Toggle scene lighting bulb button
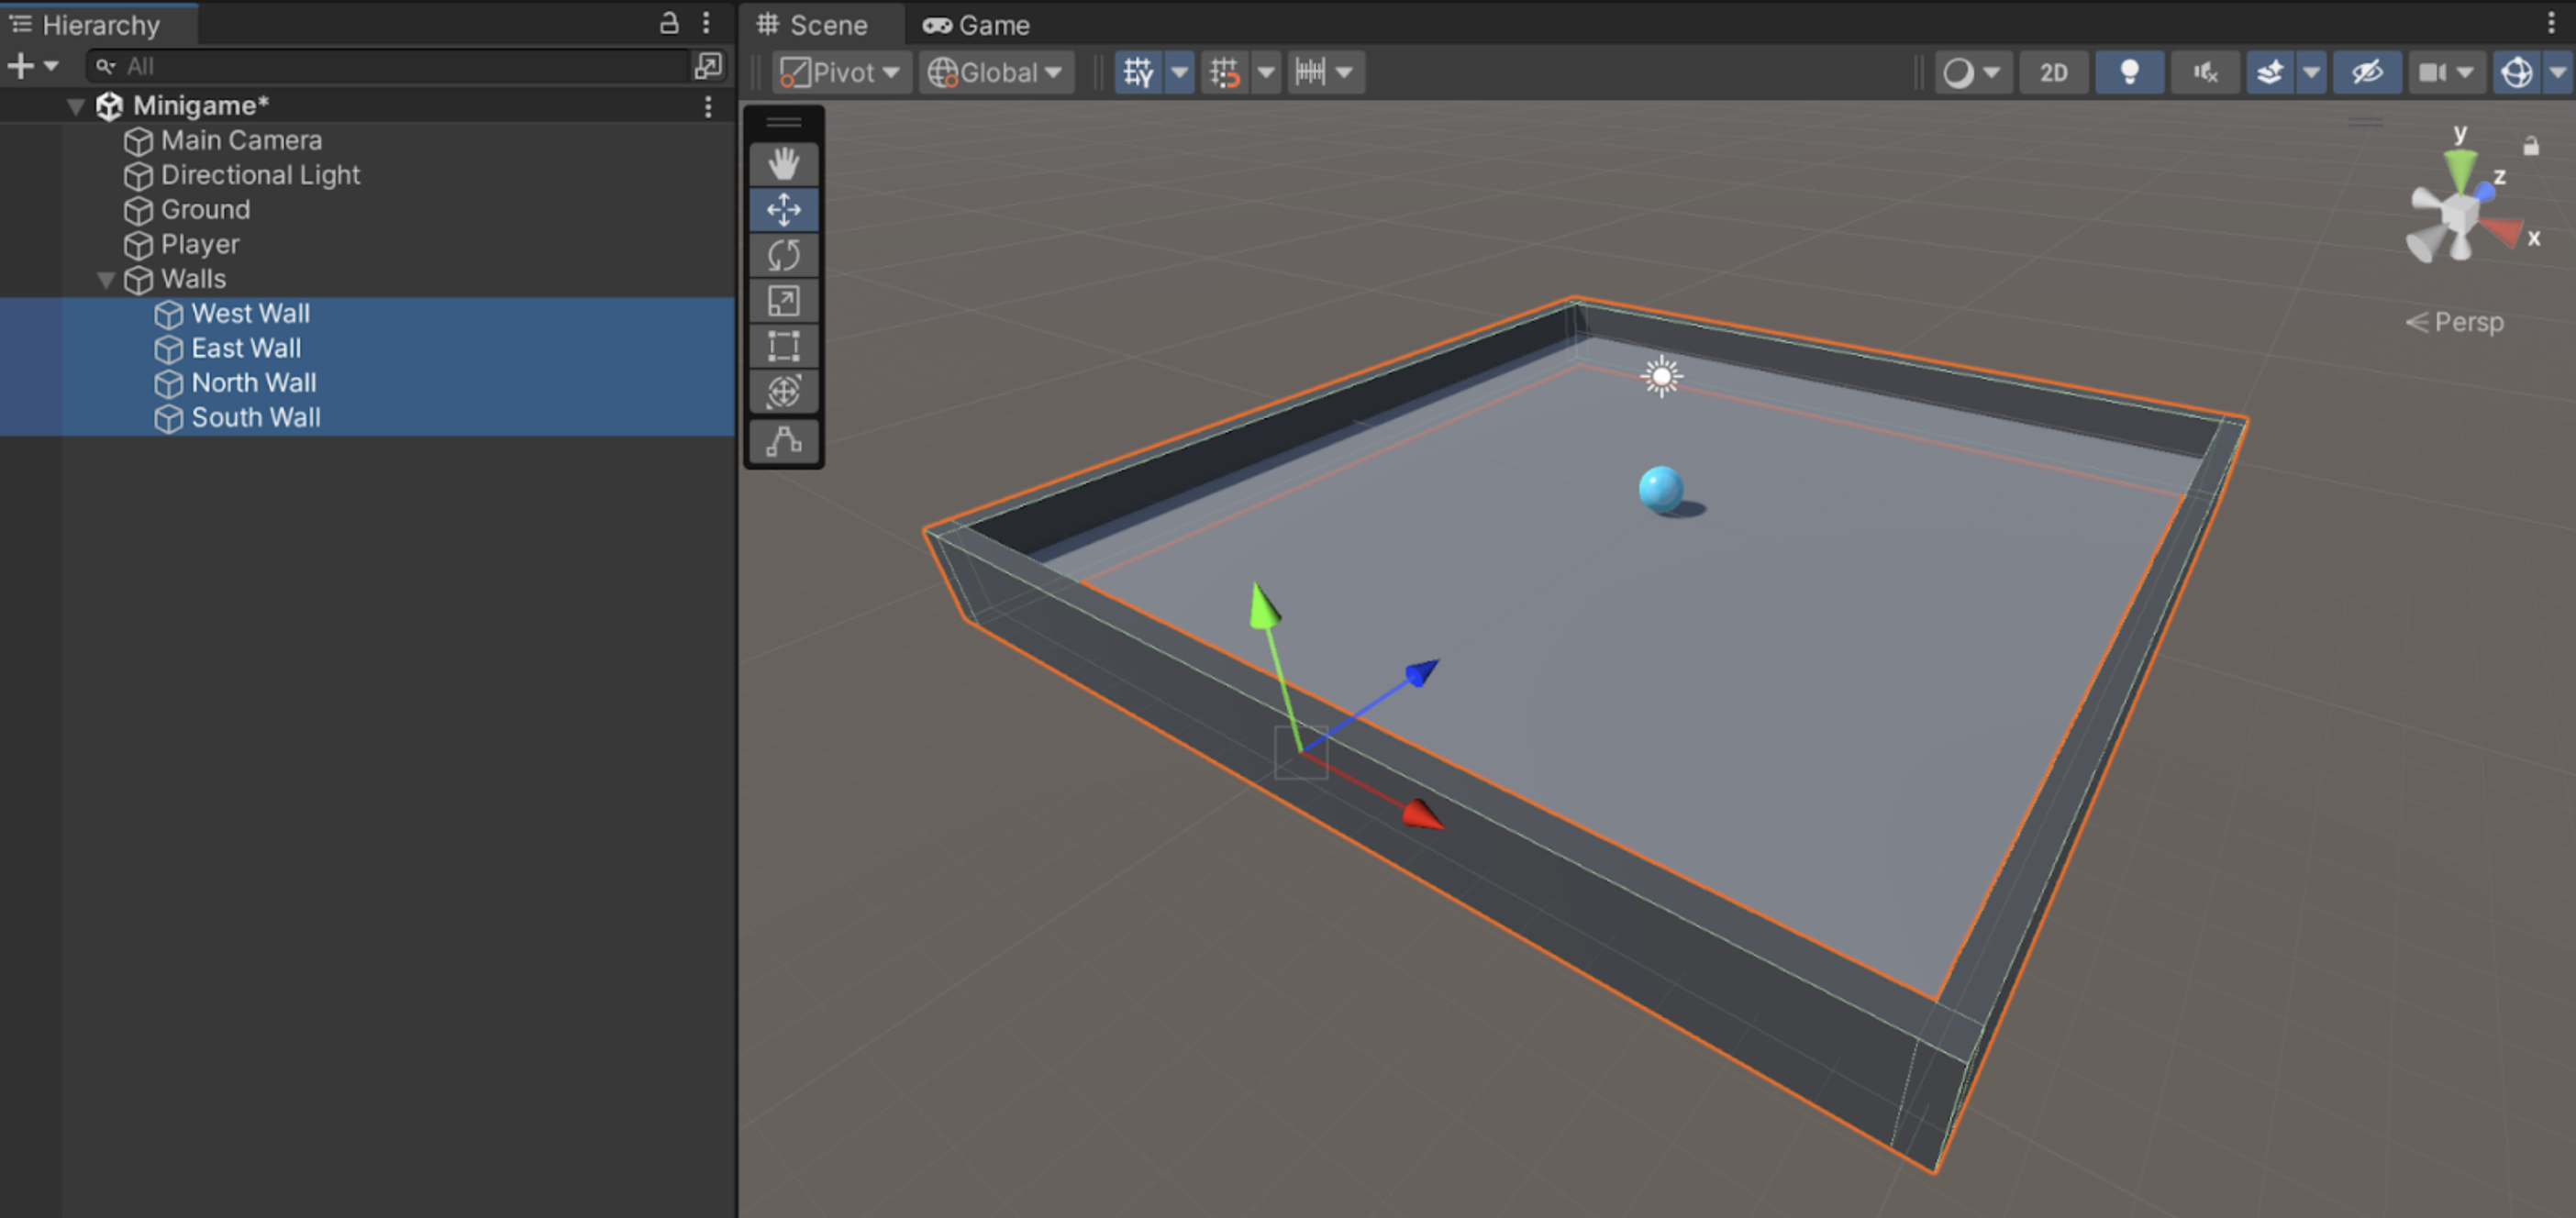Screen dimensions: 2576x1218 coord(2129,72)
